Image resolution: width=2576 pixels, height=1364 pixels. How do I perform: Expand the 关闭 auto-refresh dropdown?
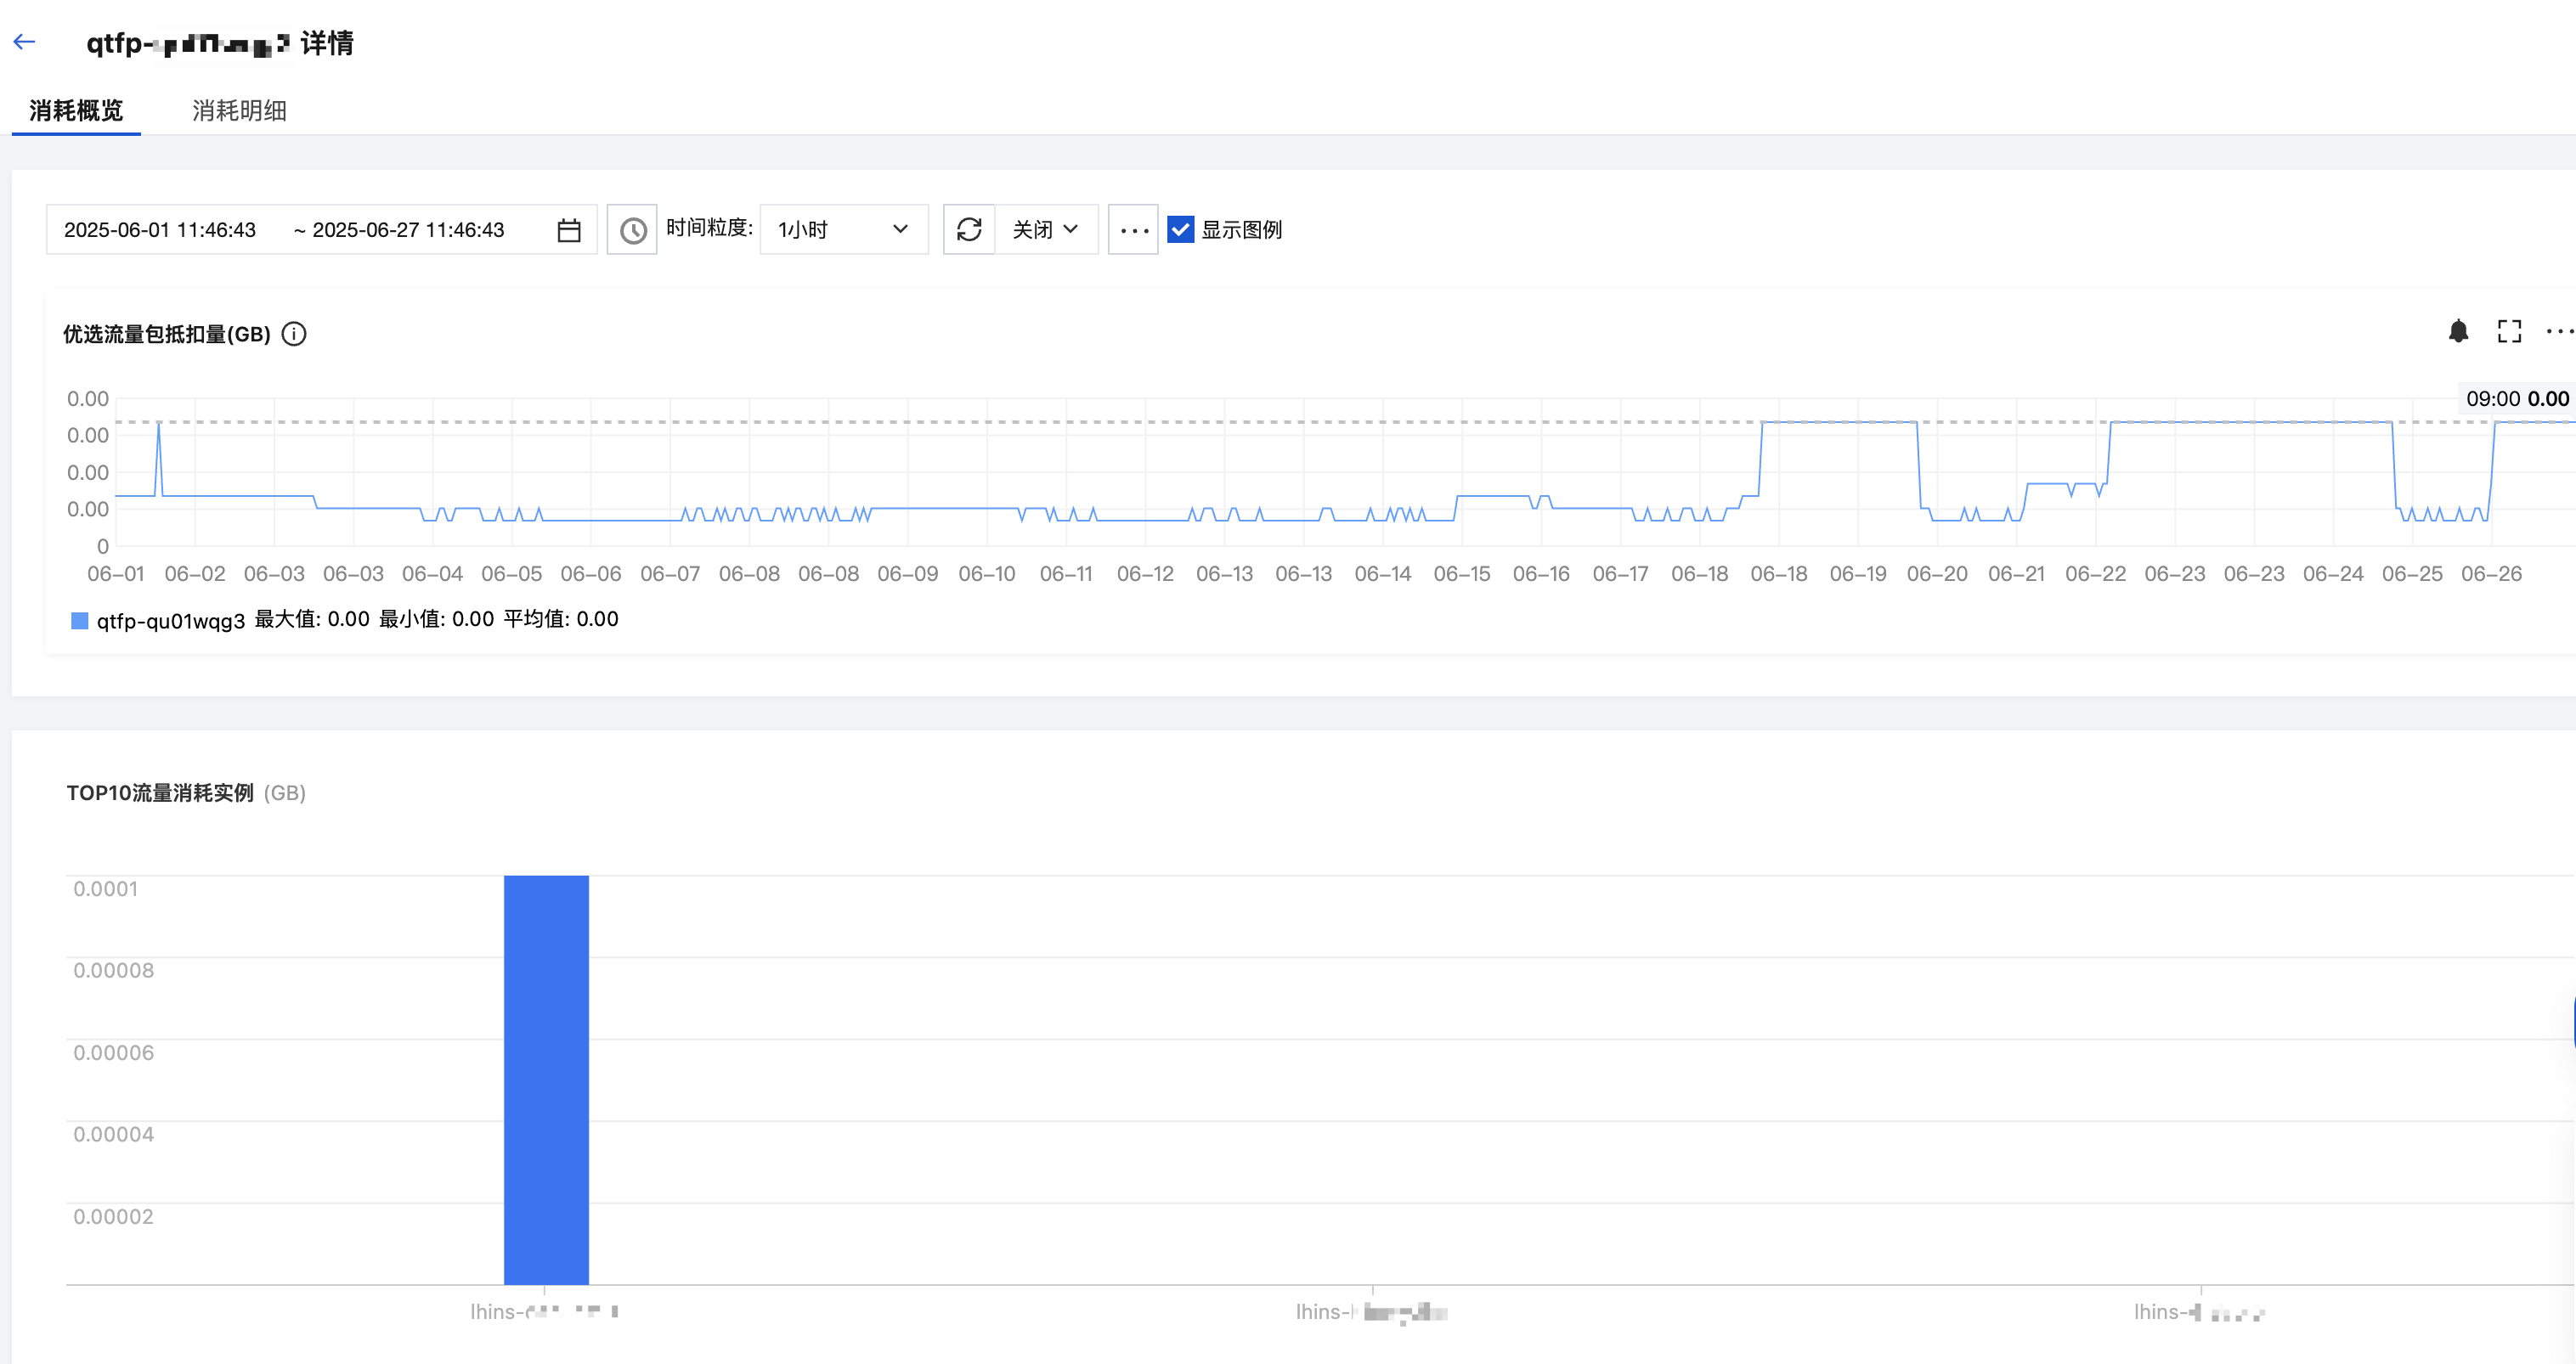point(1045,230)
